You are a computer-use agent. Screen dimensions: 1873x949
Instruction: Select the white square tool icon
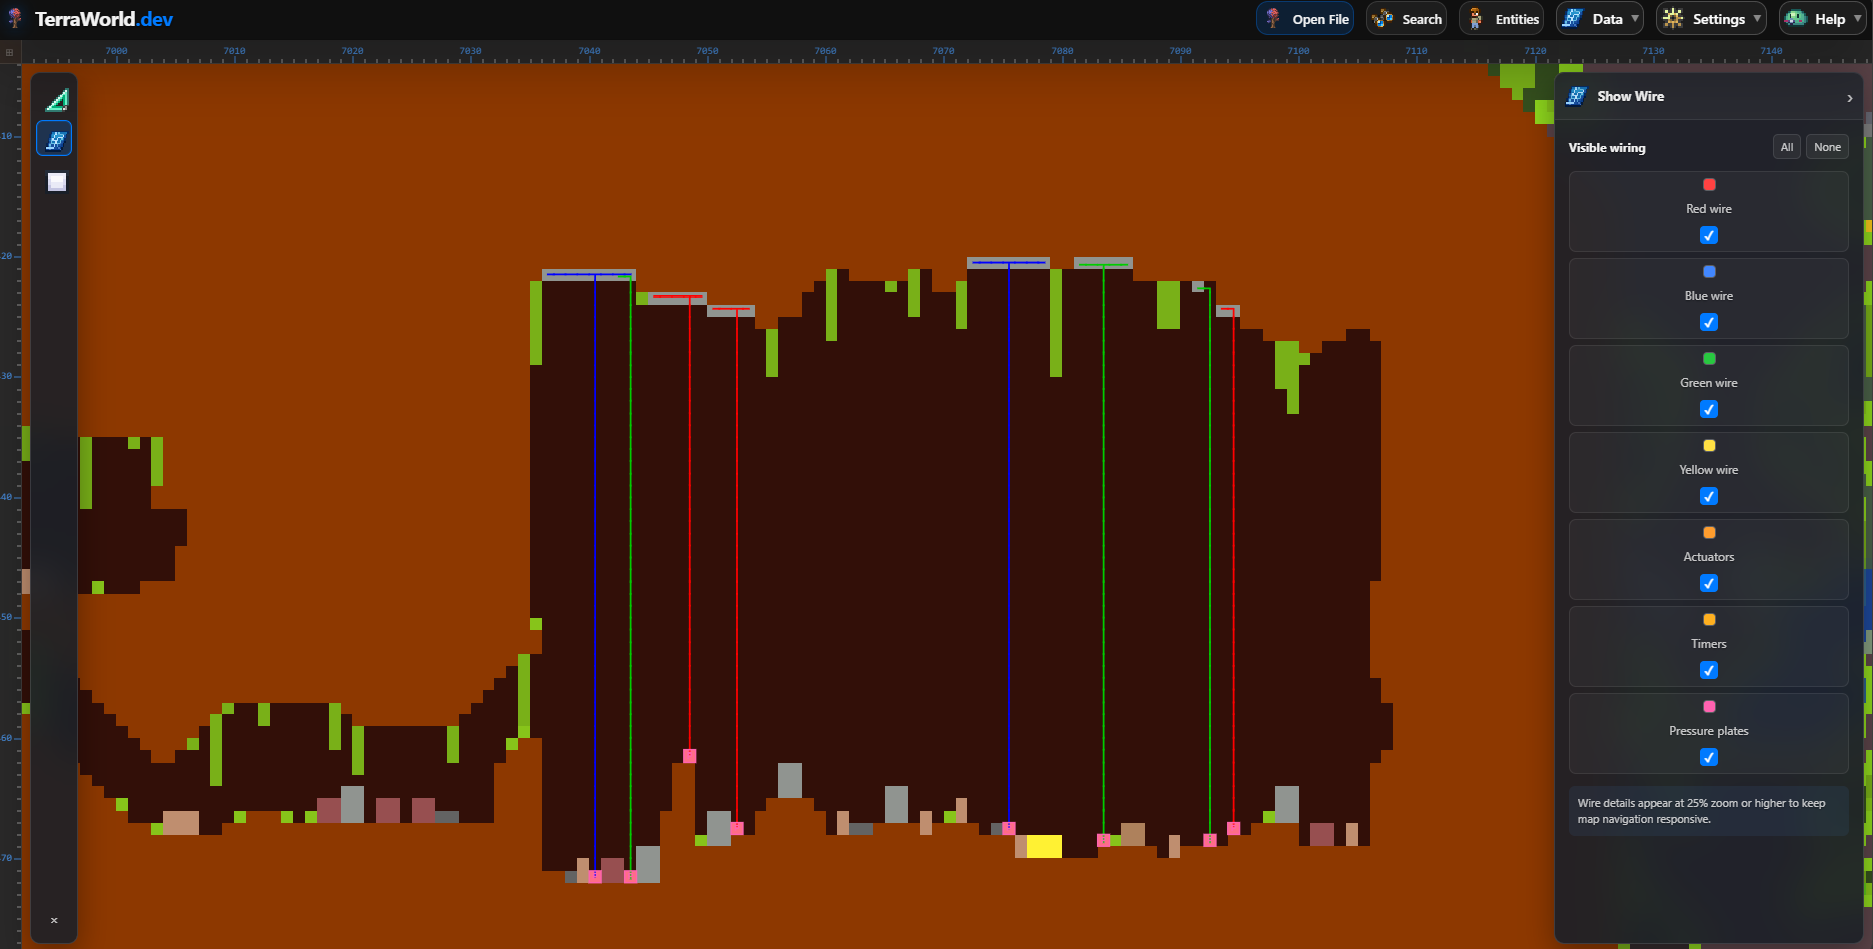(56, 182)
